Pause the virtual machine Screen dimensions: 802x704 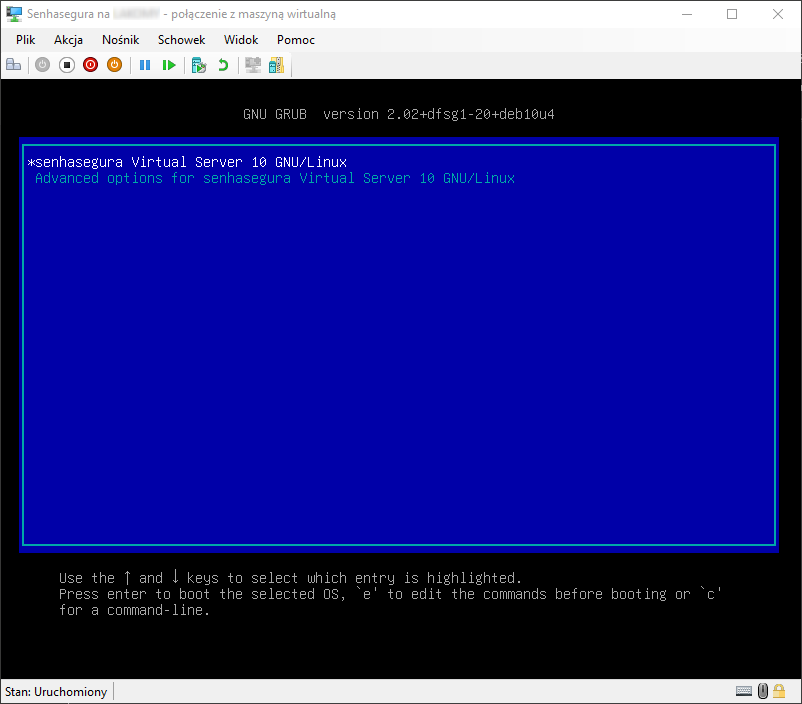[x=145, y=65]
